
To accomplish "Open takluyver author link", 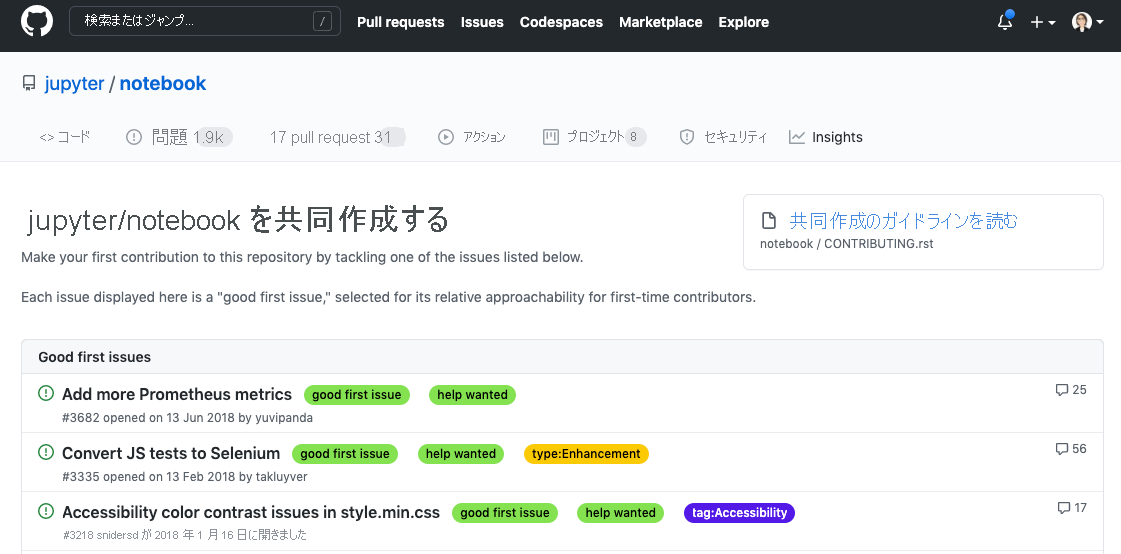I will tap(282, 476).
